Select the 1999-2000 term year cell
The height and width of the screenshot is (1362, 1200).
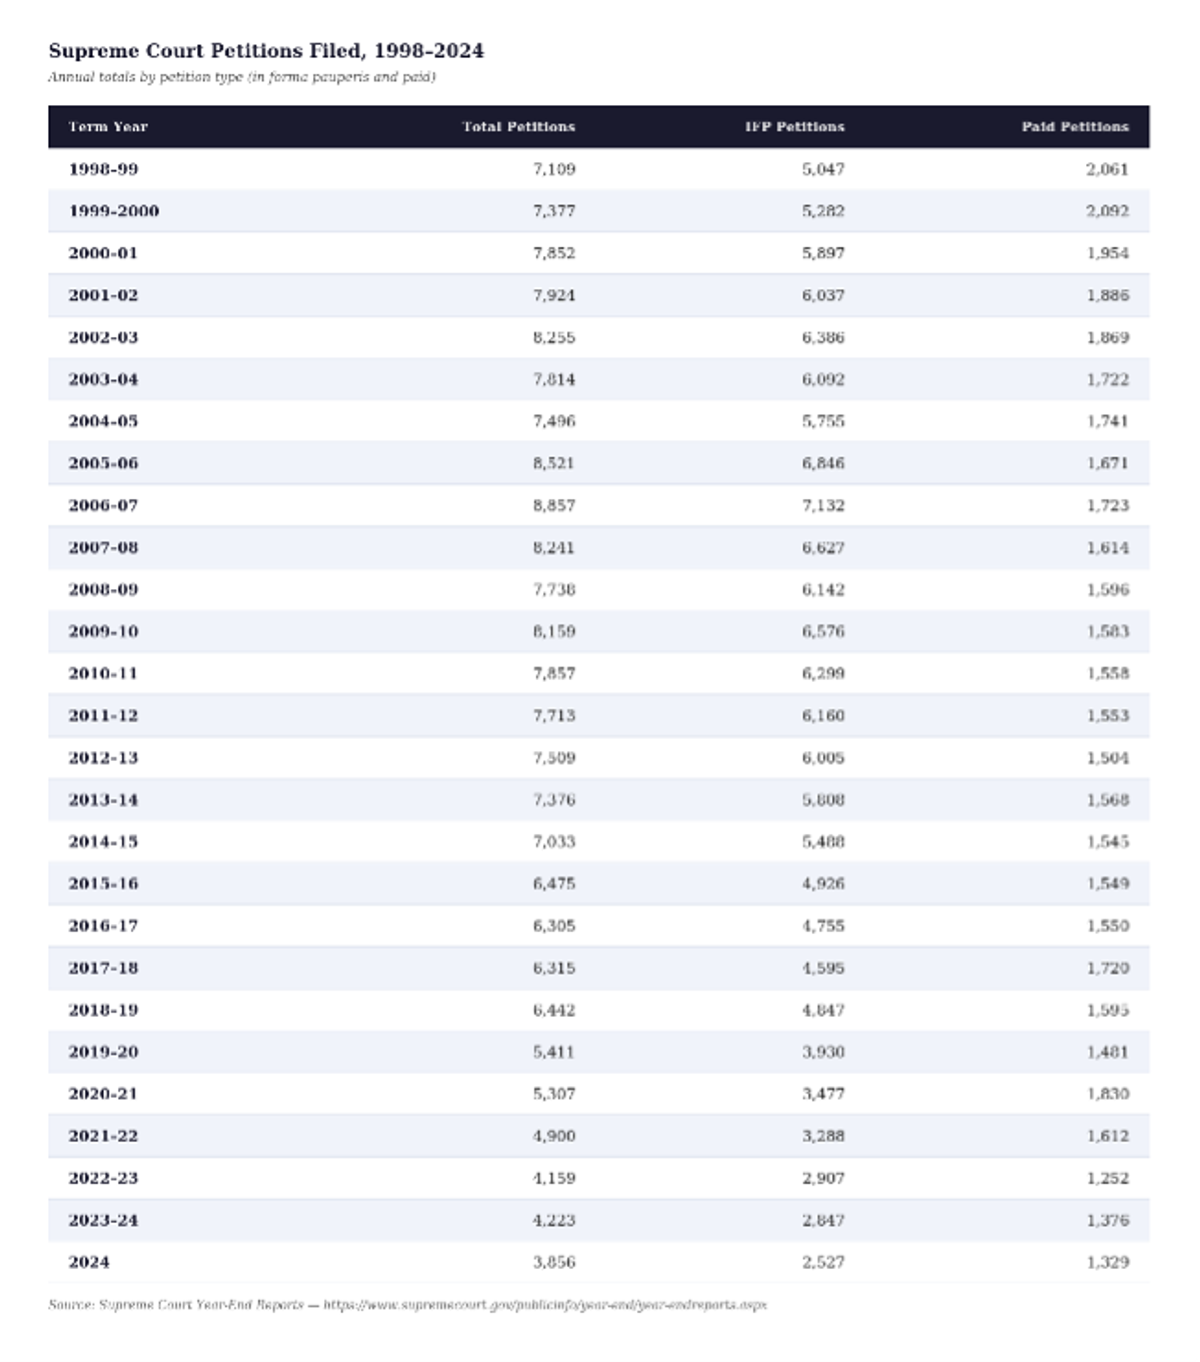[x=114, y=211]
